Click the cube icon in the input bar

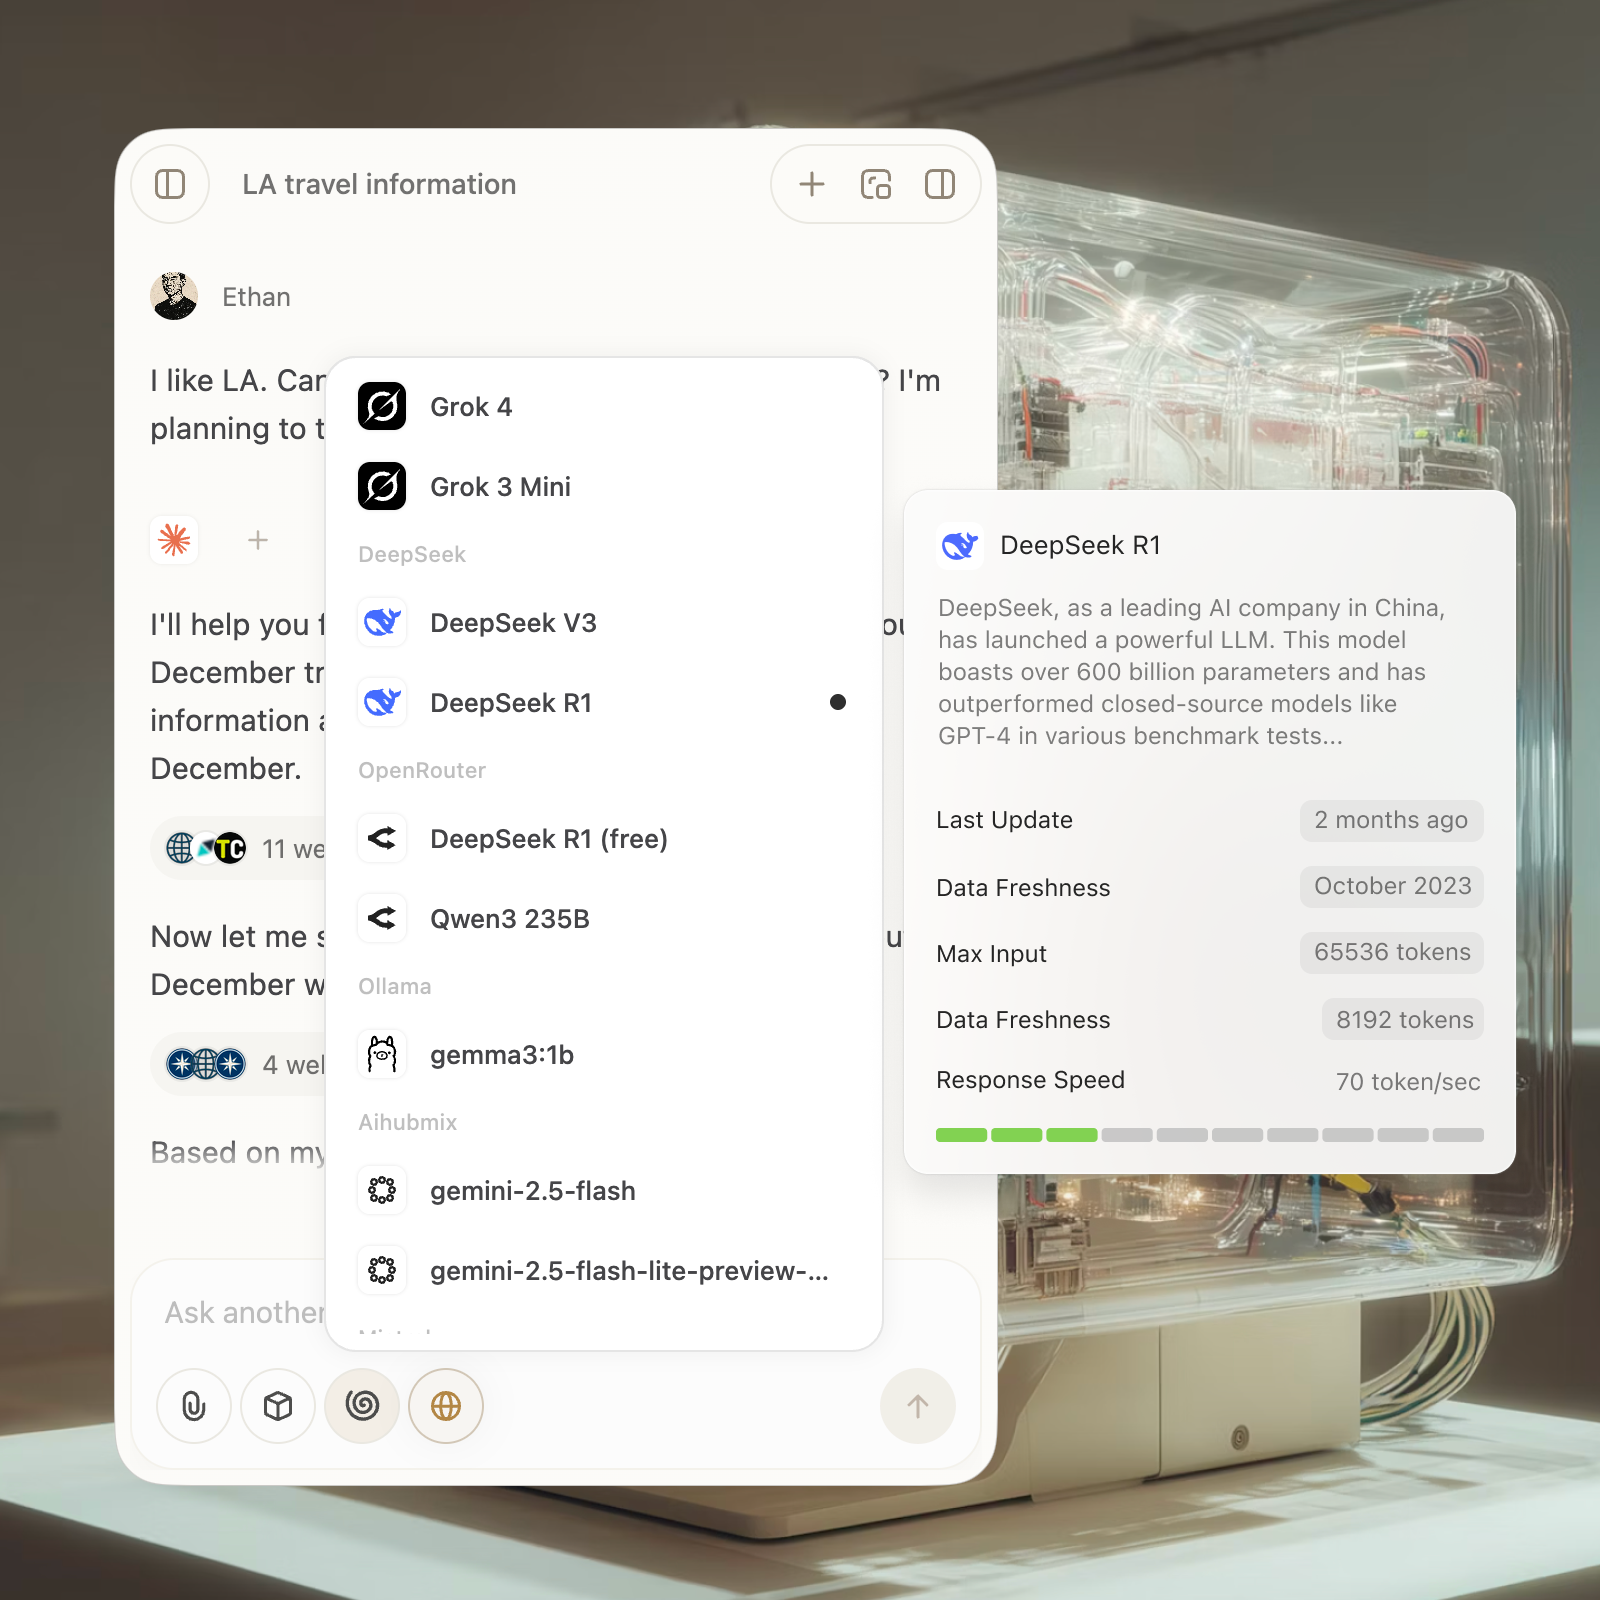[x=278, y=1406]
